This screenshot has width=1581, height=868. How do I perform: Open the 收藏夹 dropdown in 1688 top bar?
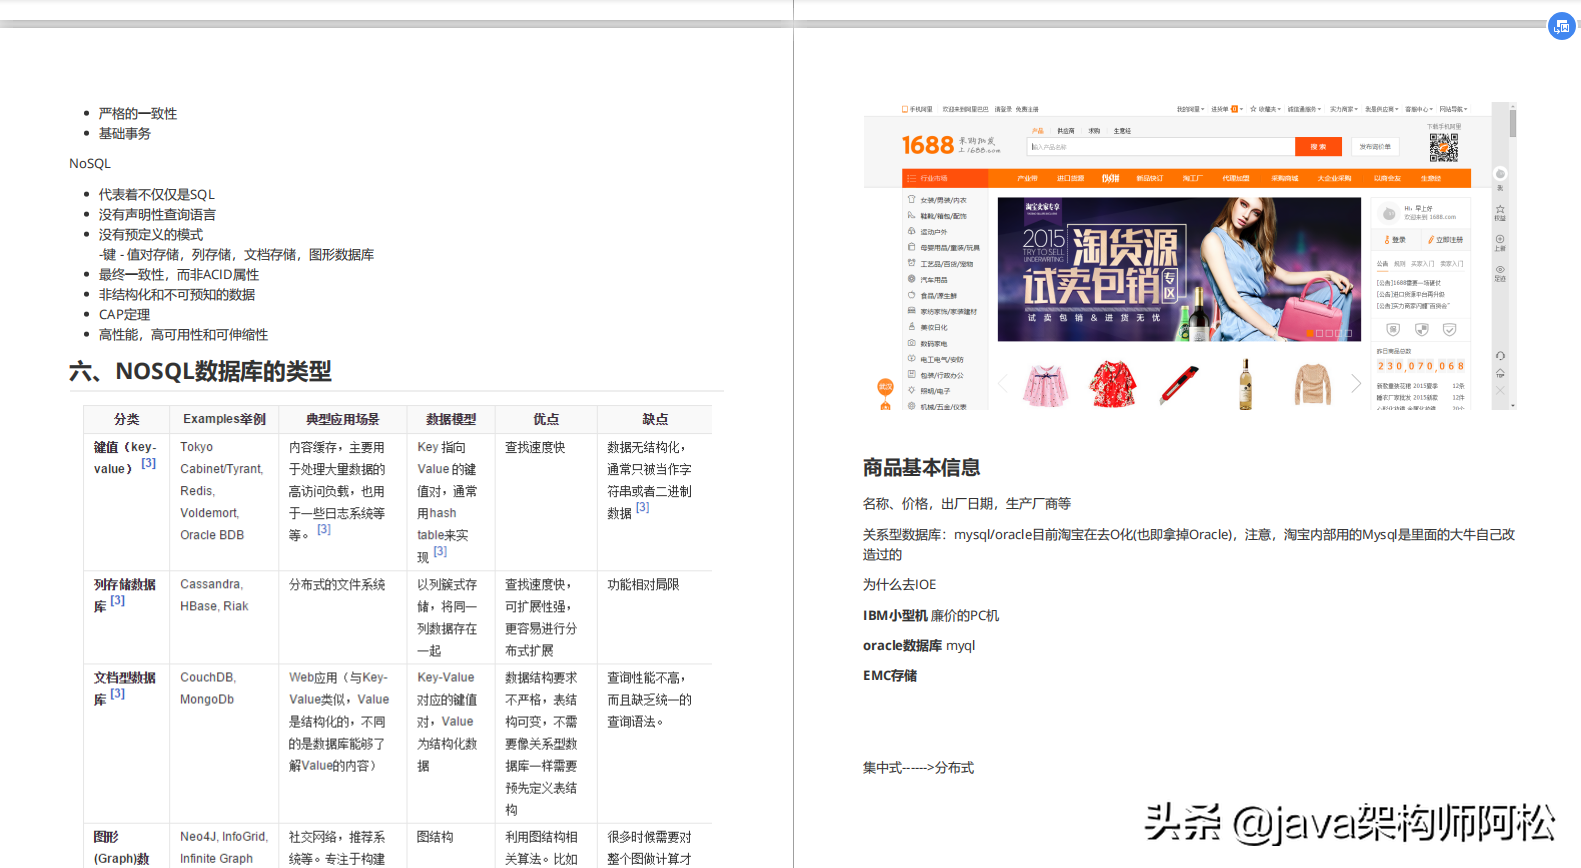[1265, 109]
